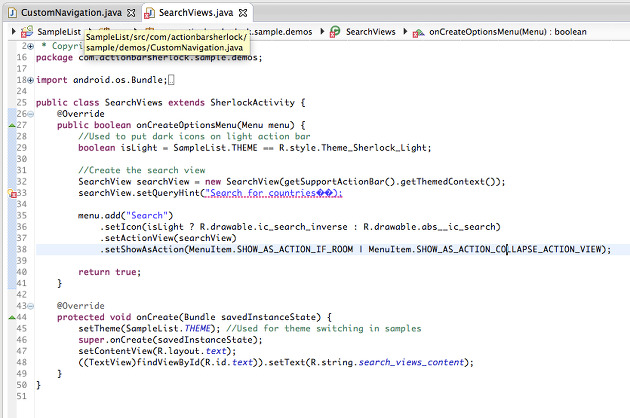Click the error quick-fix marker at line 33
Viewport: 630px width, 418px height.
pyautogui.click(x=12, y=193)
